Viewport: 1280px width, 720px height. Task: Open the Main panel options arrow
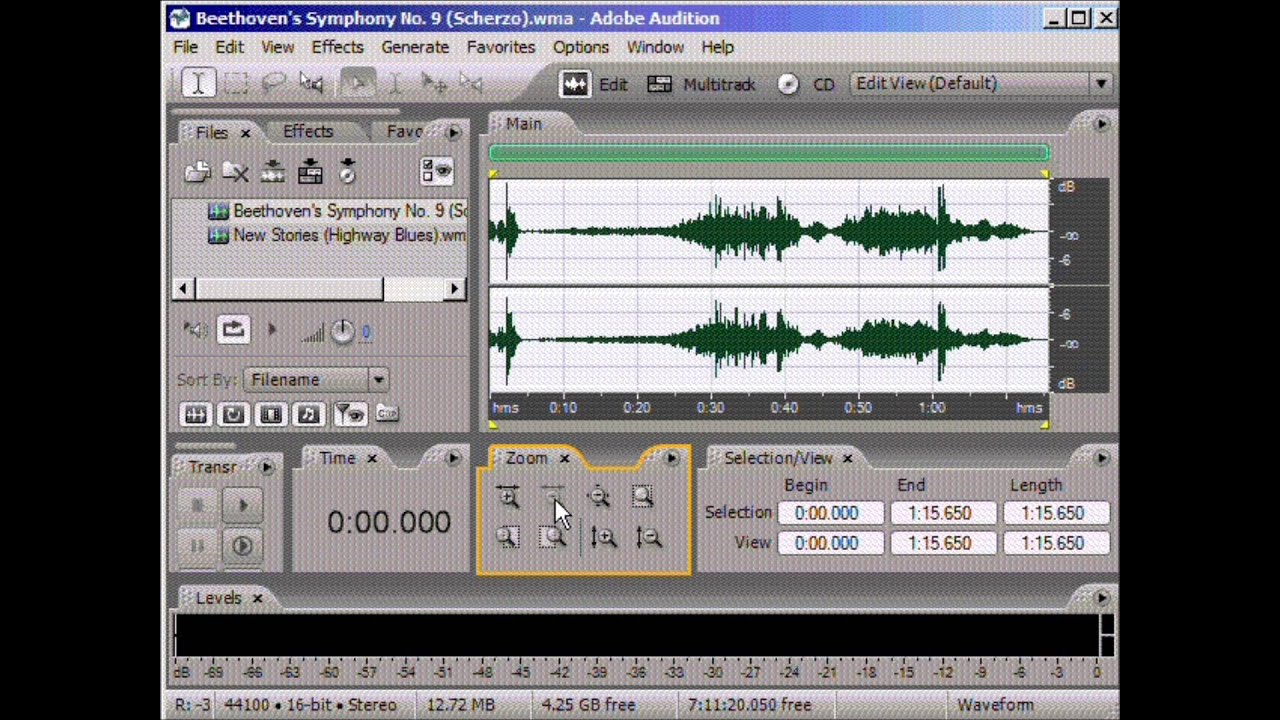tap(1101, 124)
